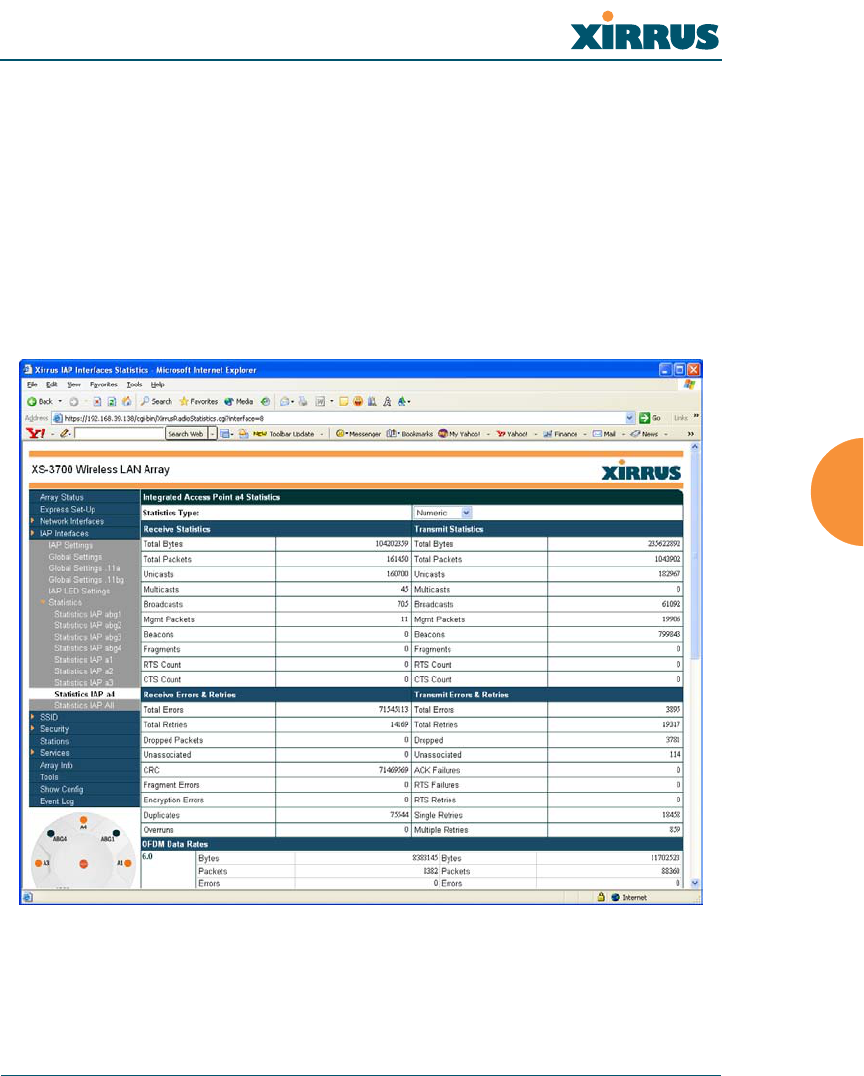
Task: Open the Stations page
Action: 54,741
